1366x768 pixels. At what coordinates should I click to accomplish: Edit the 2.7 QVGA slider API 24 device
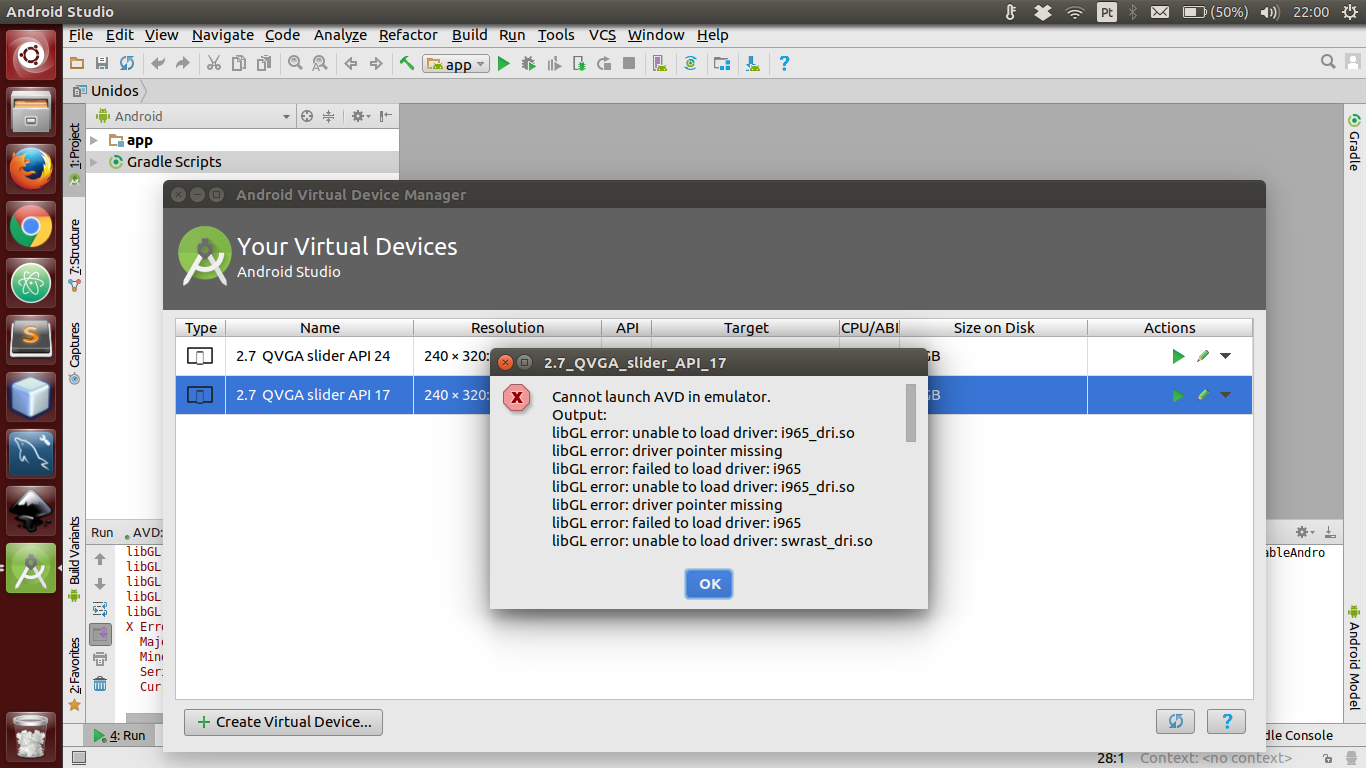pyautogui.click(x=1203, y=356)
